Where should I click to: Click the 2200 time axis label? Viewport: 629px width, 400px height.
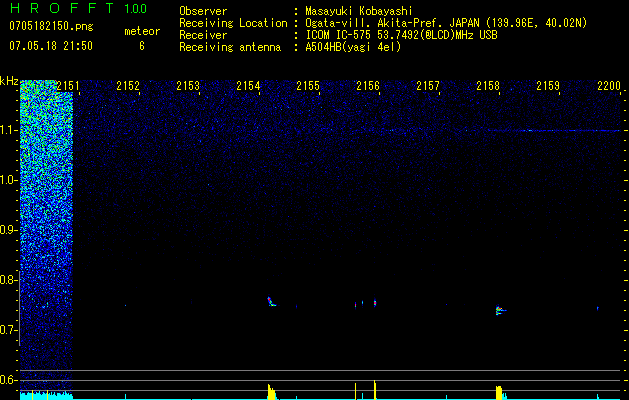point(609,86)
